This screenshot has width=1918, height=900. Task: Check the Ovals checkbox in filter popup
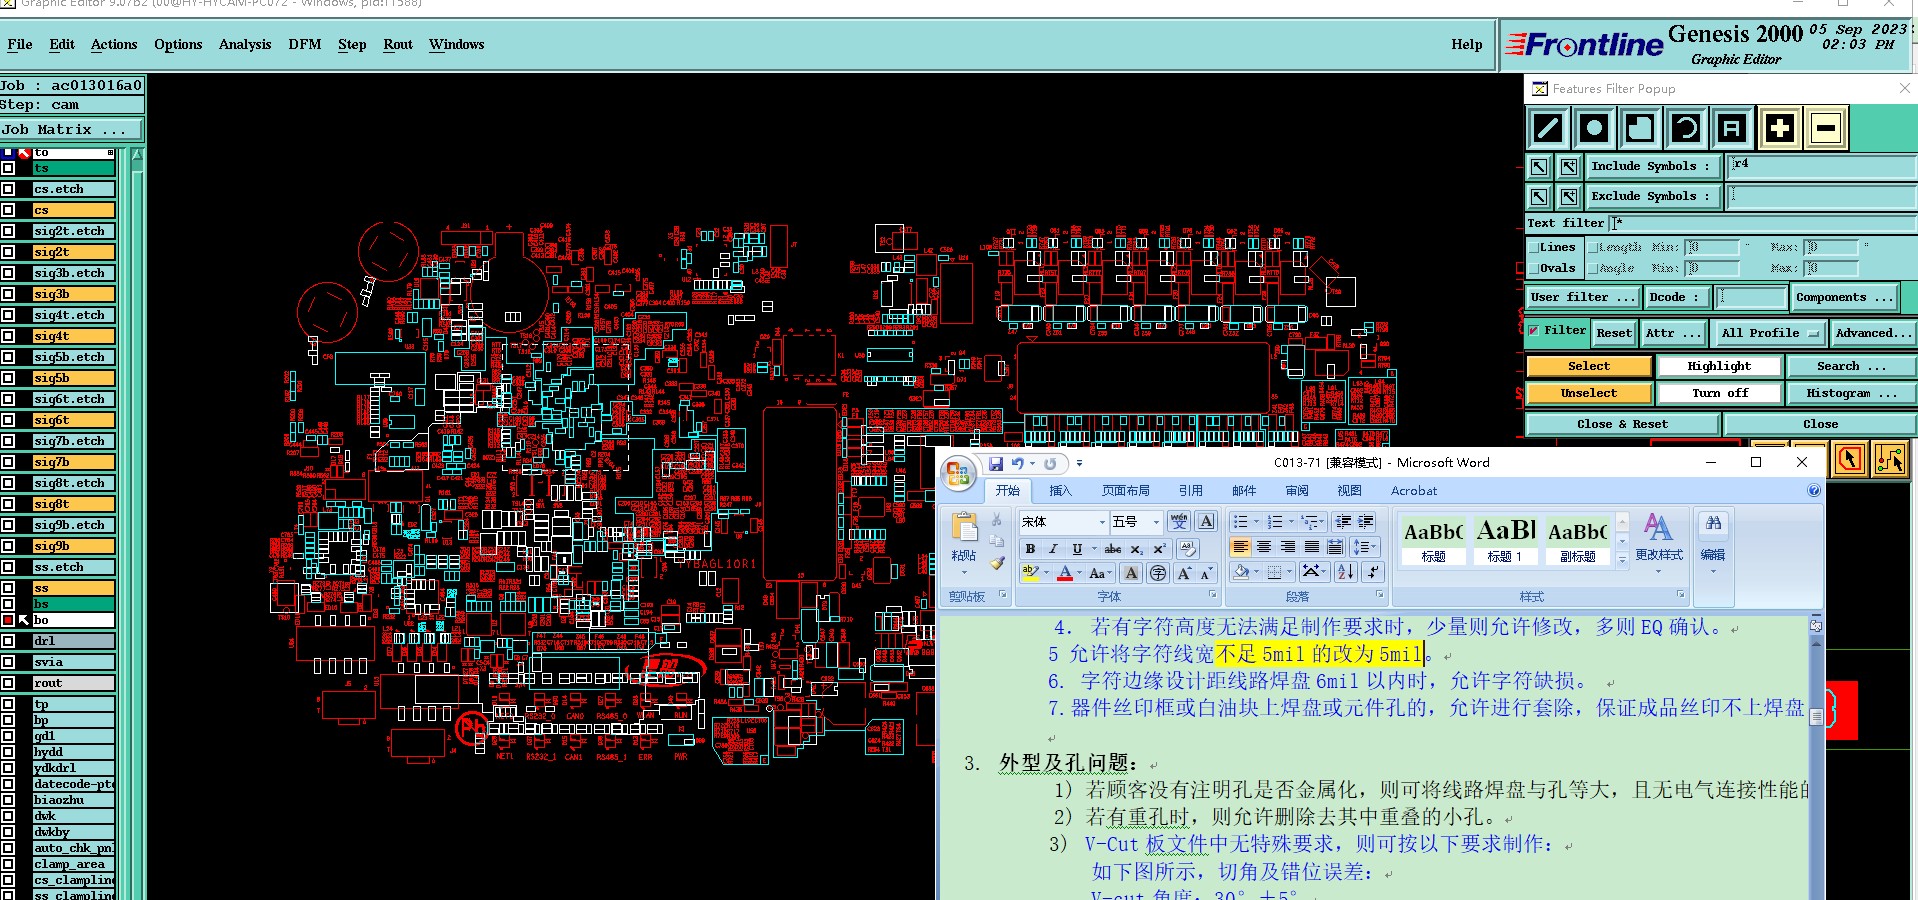point(1534,268)
